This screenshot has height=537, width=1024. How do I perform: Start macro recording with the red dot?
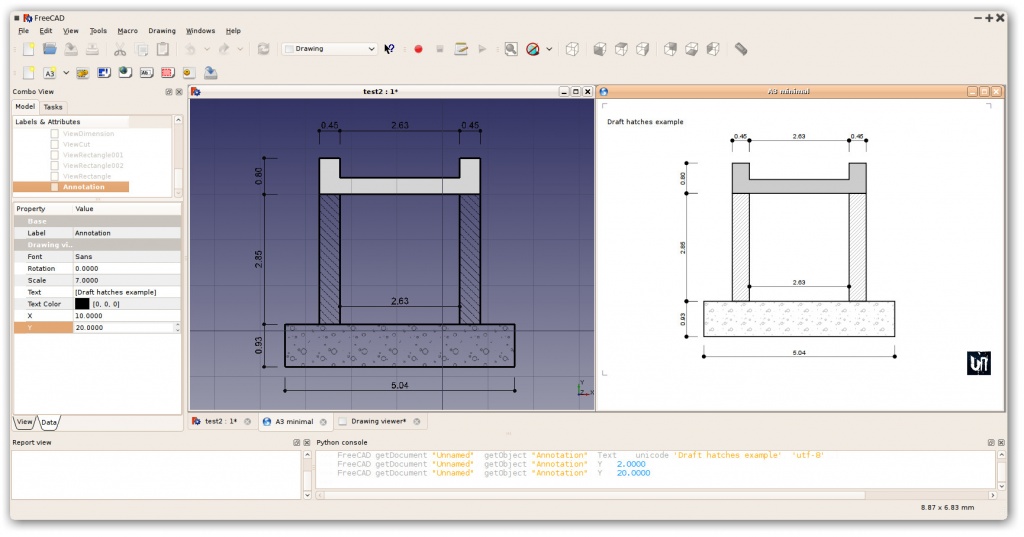click(419, 49)
